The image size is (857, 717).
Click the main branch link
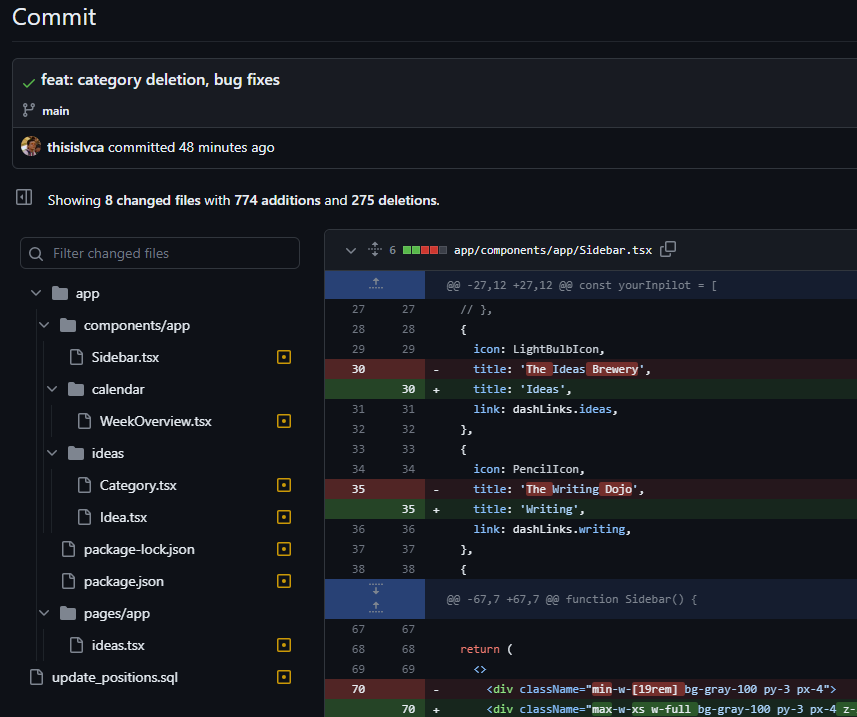tap(56, 111)
